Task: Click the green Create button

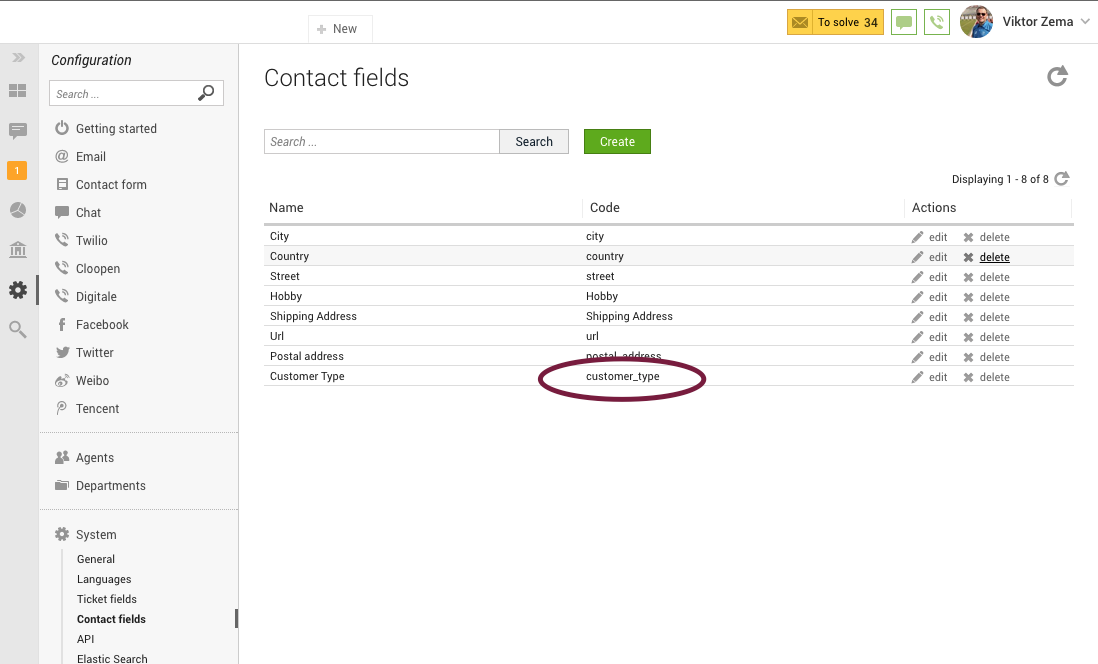Action: [x=617, y=141]
